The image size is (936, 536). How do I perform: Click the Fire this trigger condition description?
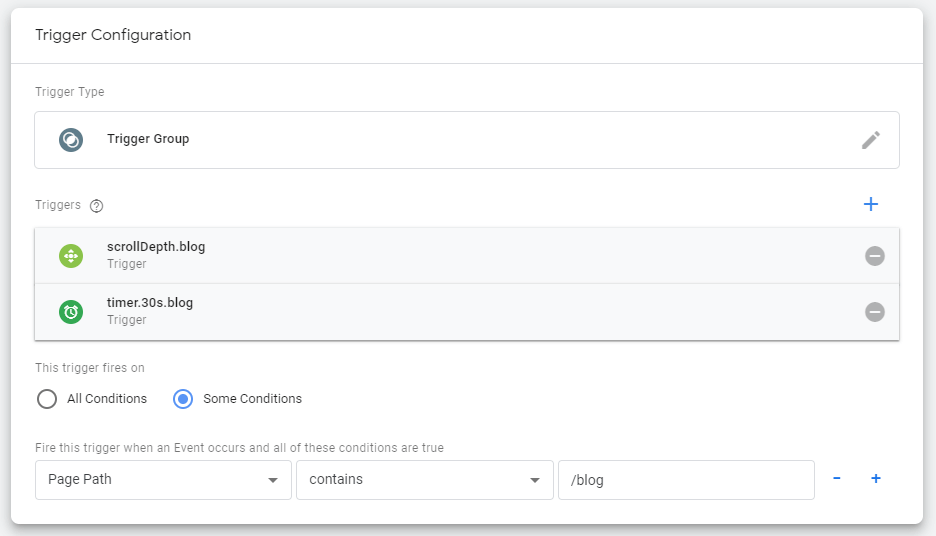click(x=239, y=448)
